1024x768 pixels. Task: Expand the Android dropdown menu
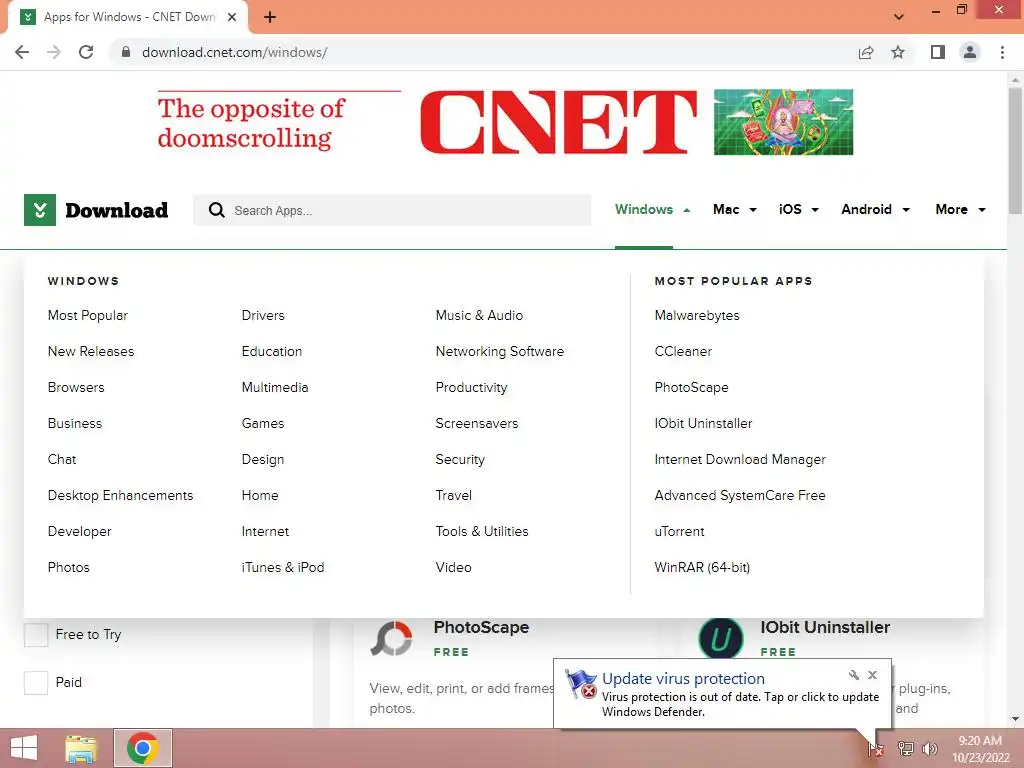(876, 210)
